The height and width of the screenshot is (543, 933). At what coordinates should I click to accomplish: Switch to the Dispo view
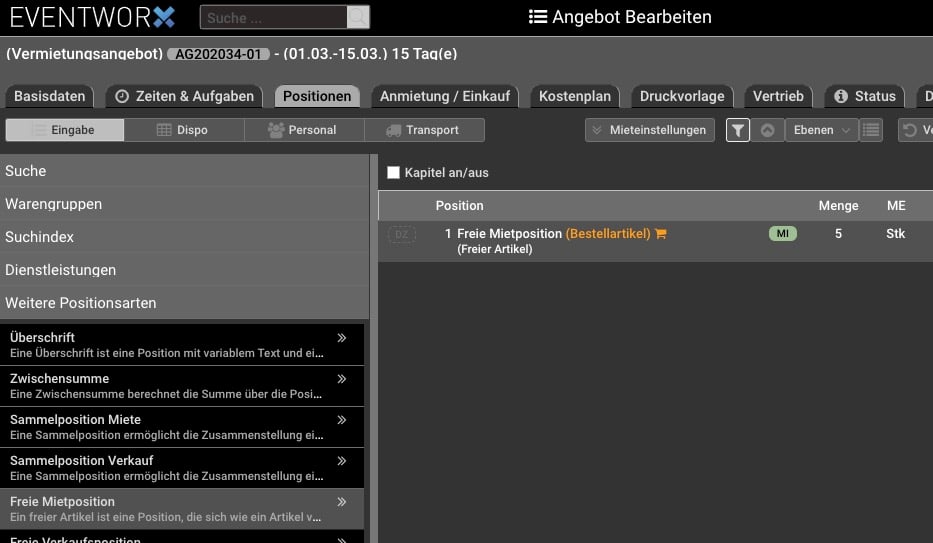click(x=184, y=130)
